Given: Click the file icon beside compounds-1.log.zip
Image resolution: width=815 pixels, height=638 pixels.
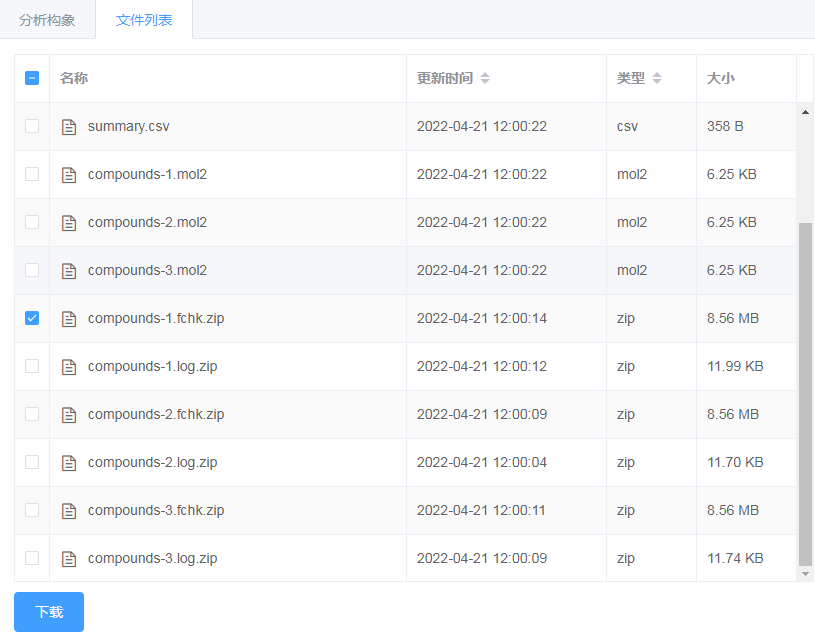Looking at the screenshot, I should (x=69, y=367).
